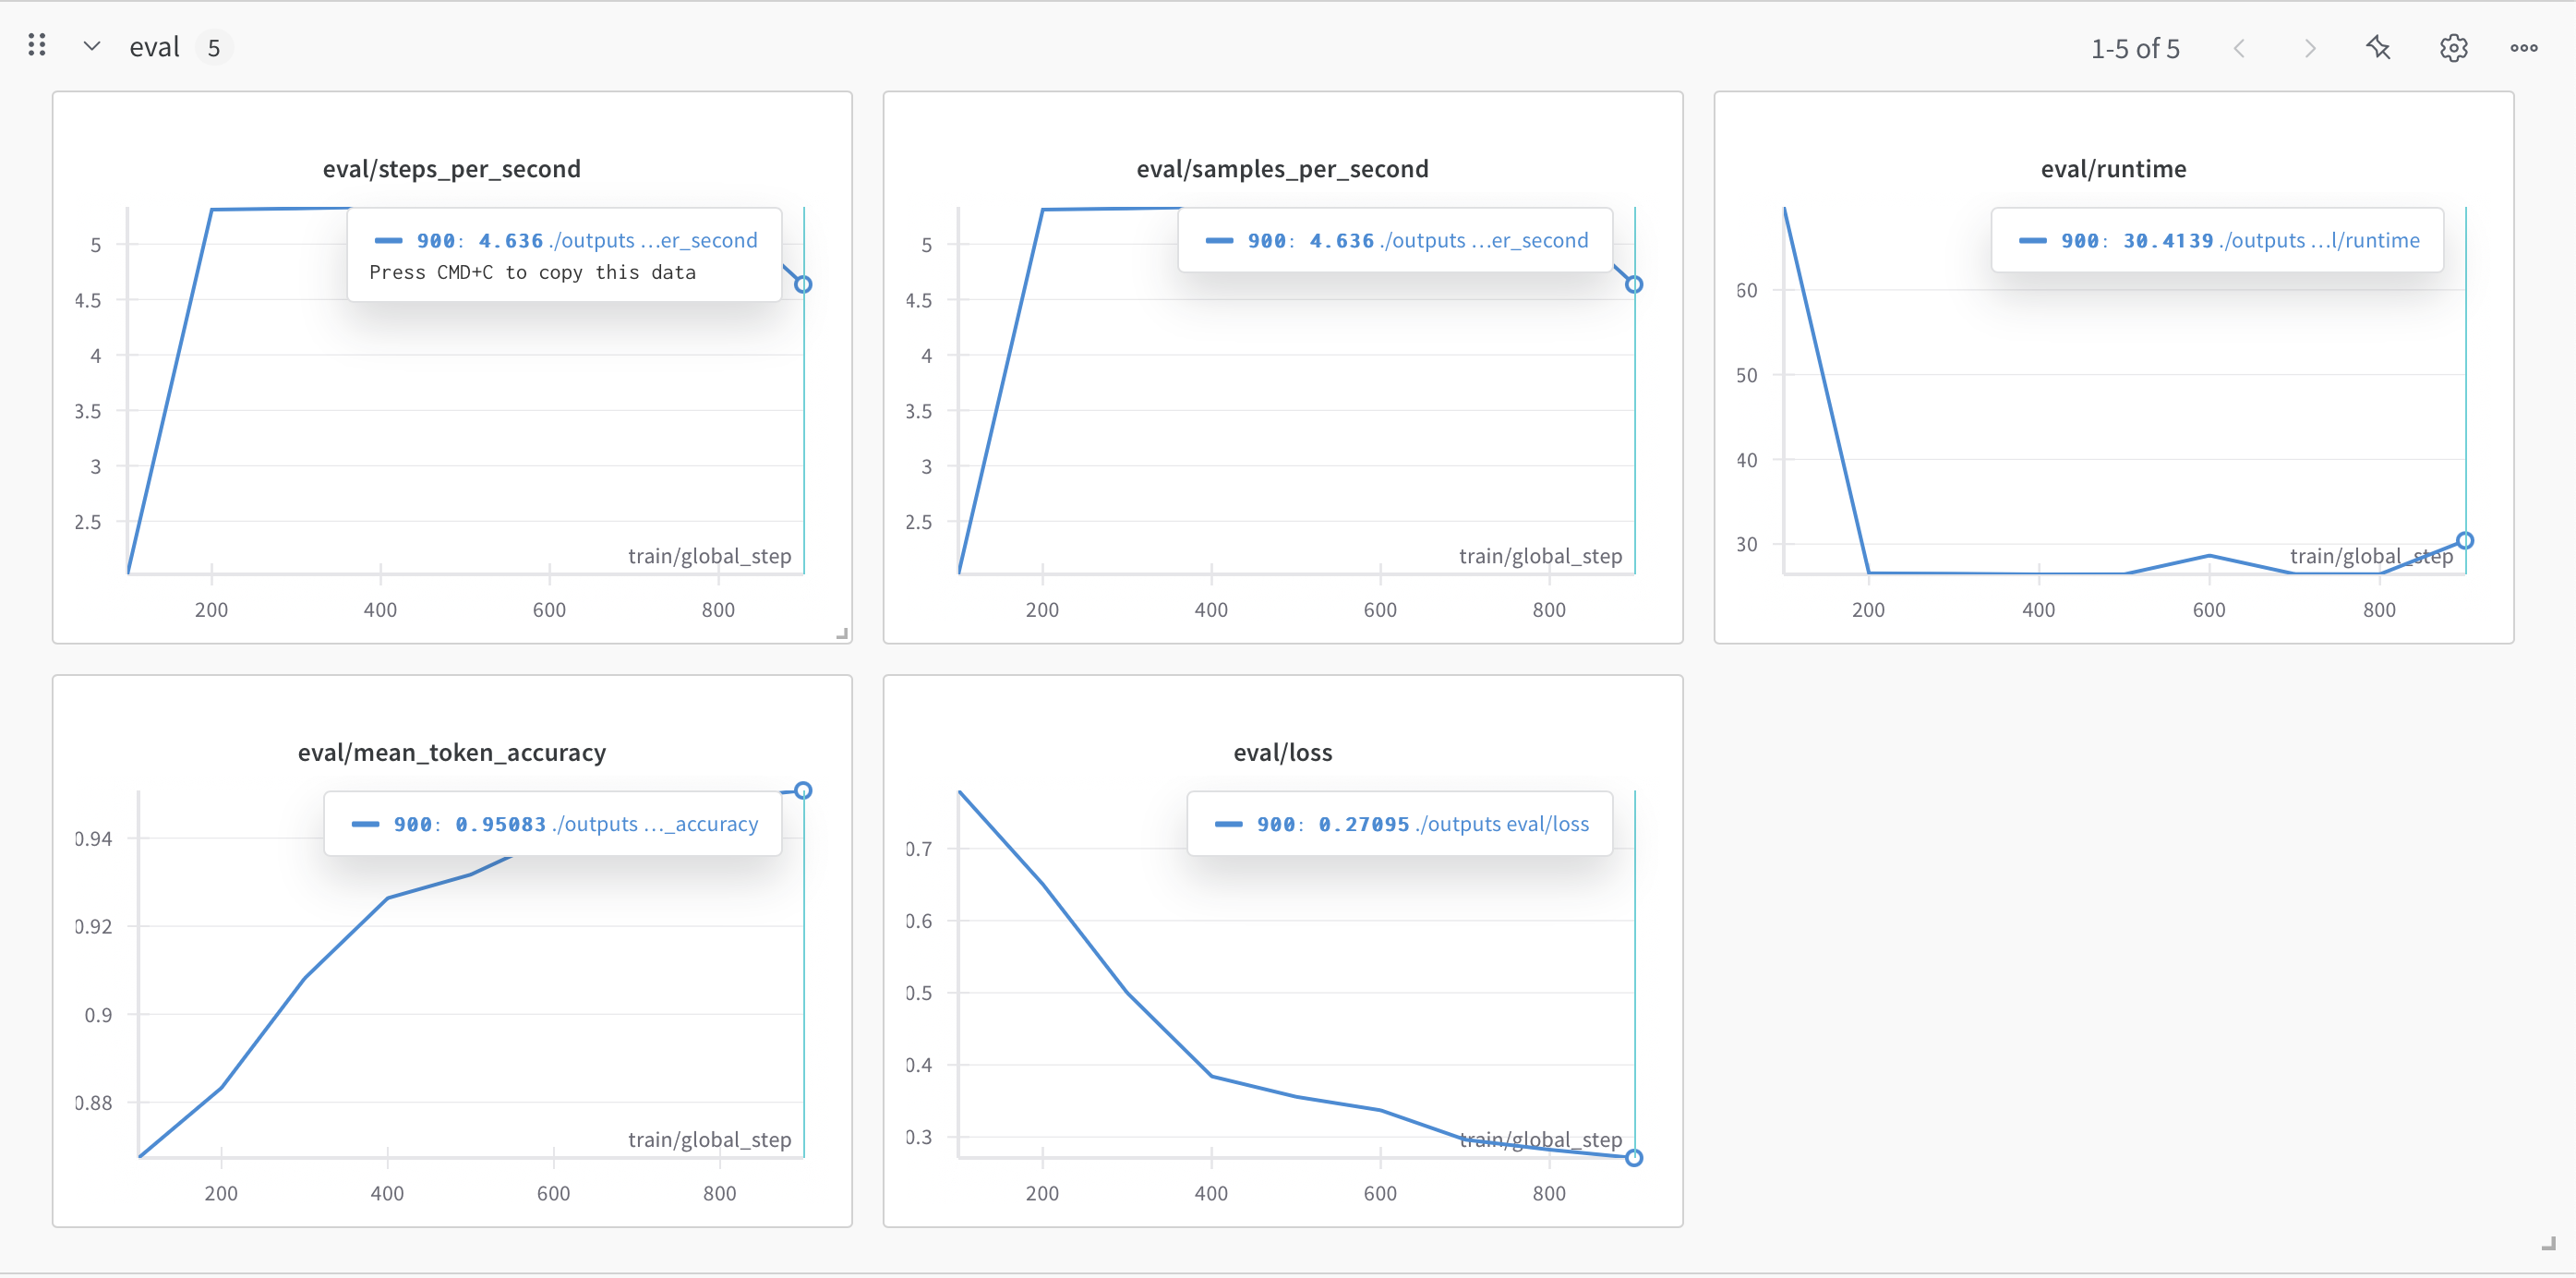
Task: Go to next panels page arrow
Action: pos(2309,48)
